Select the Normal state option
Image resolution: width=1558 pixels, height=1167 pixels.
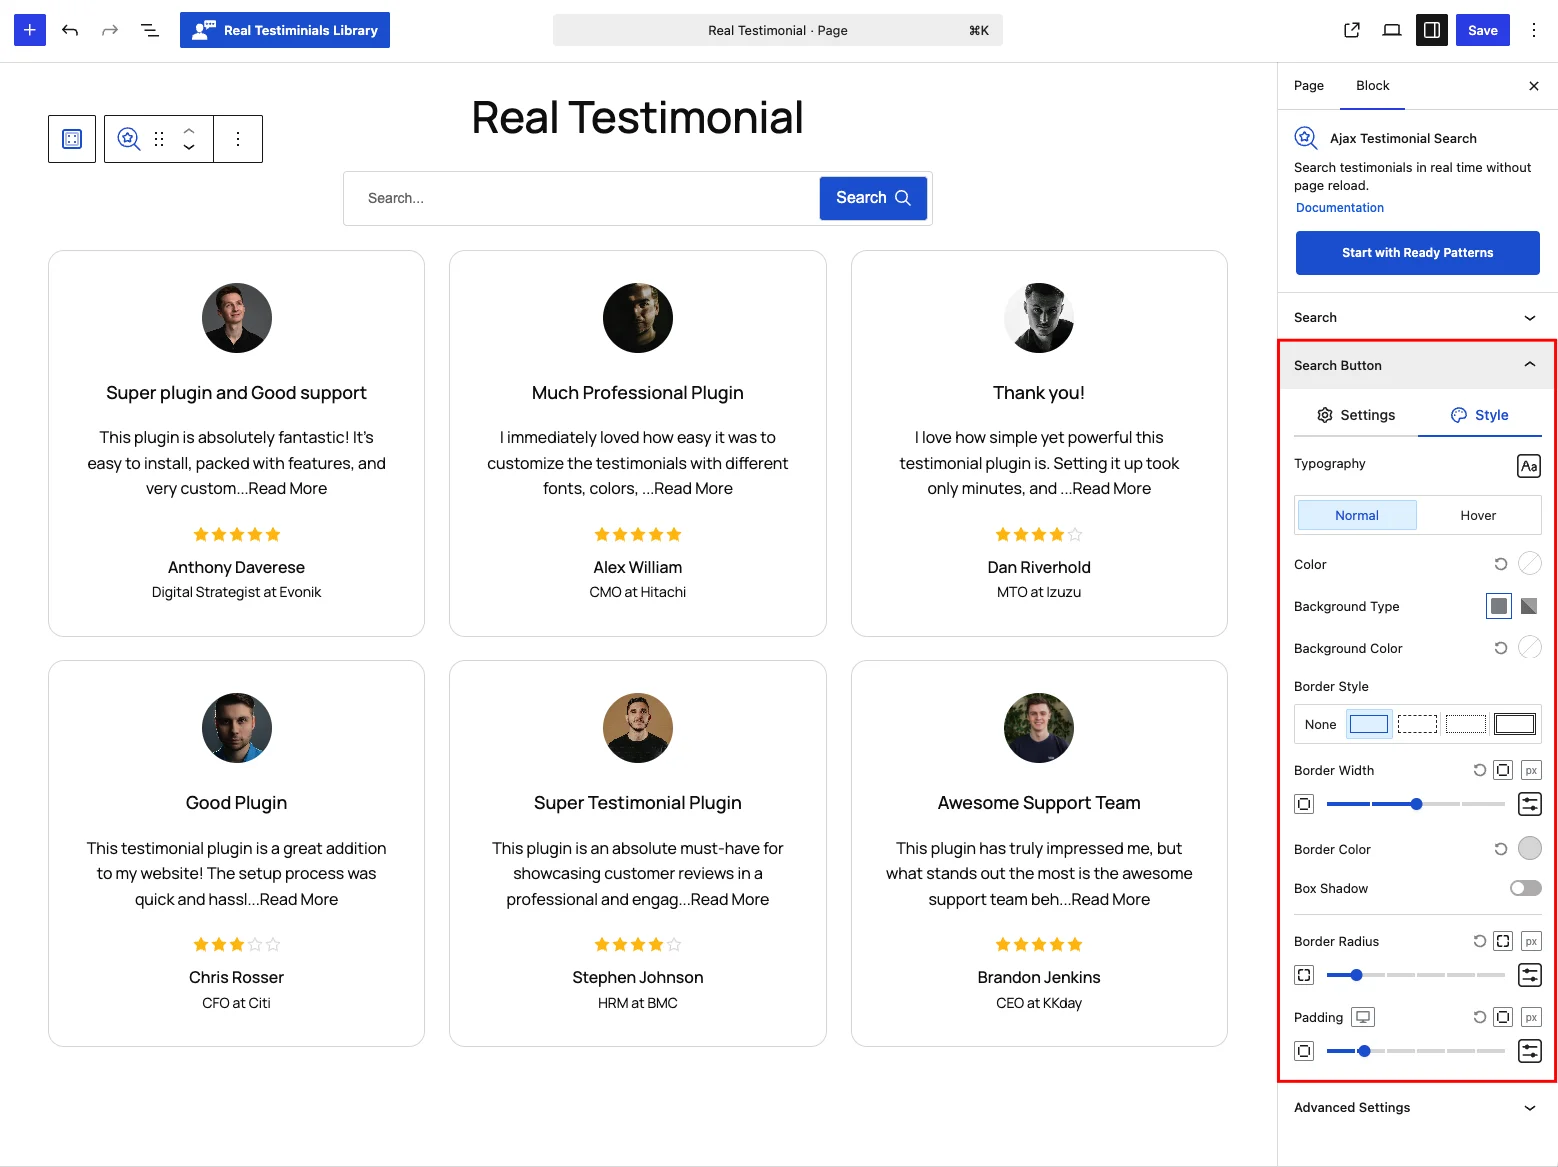pos(1357,515)
